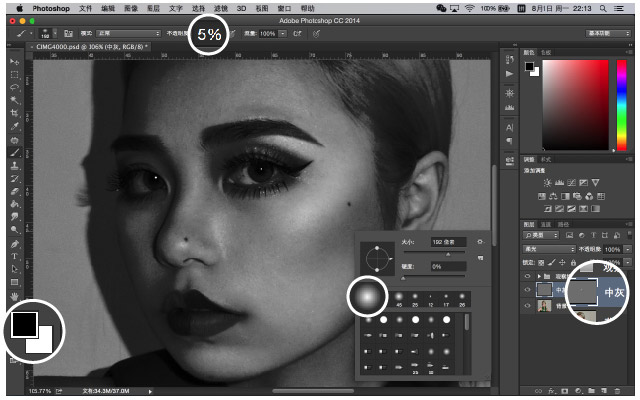
Task: Open the 3D menu in menu bar
Action: point(241,8)
